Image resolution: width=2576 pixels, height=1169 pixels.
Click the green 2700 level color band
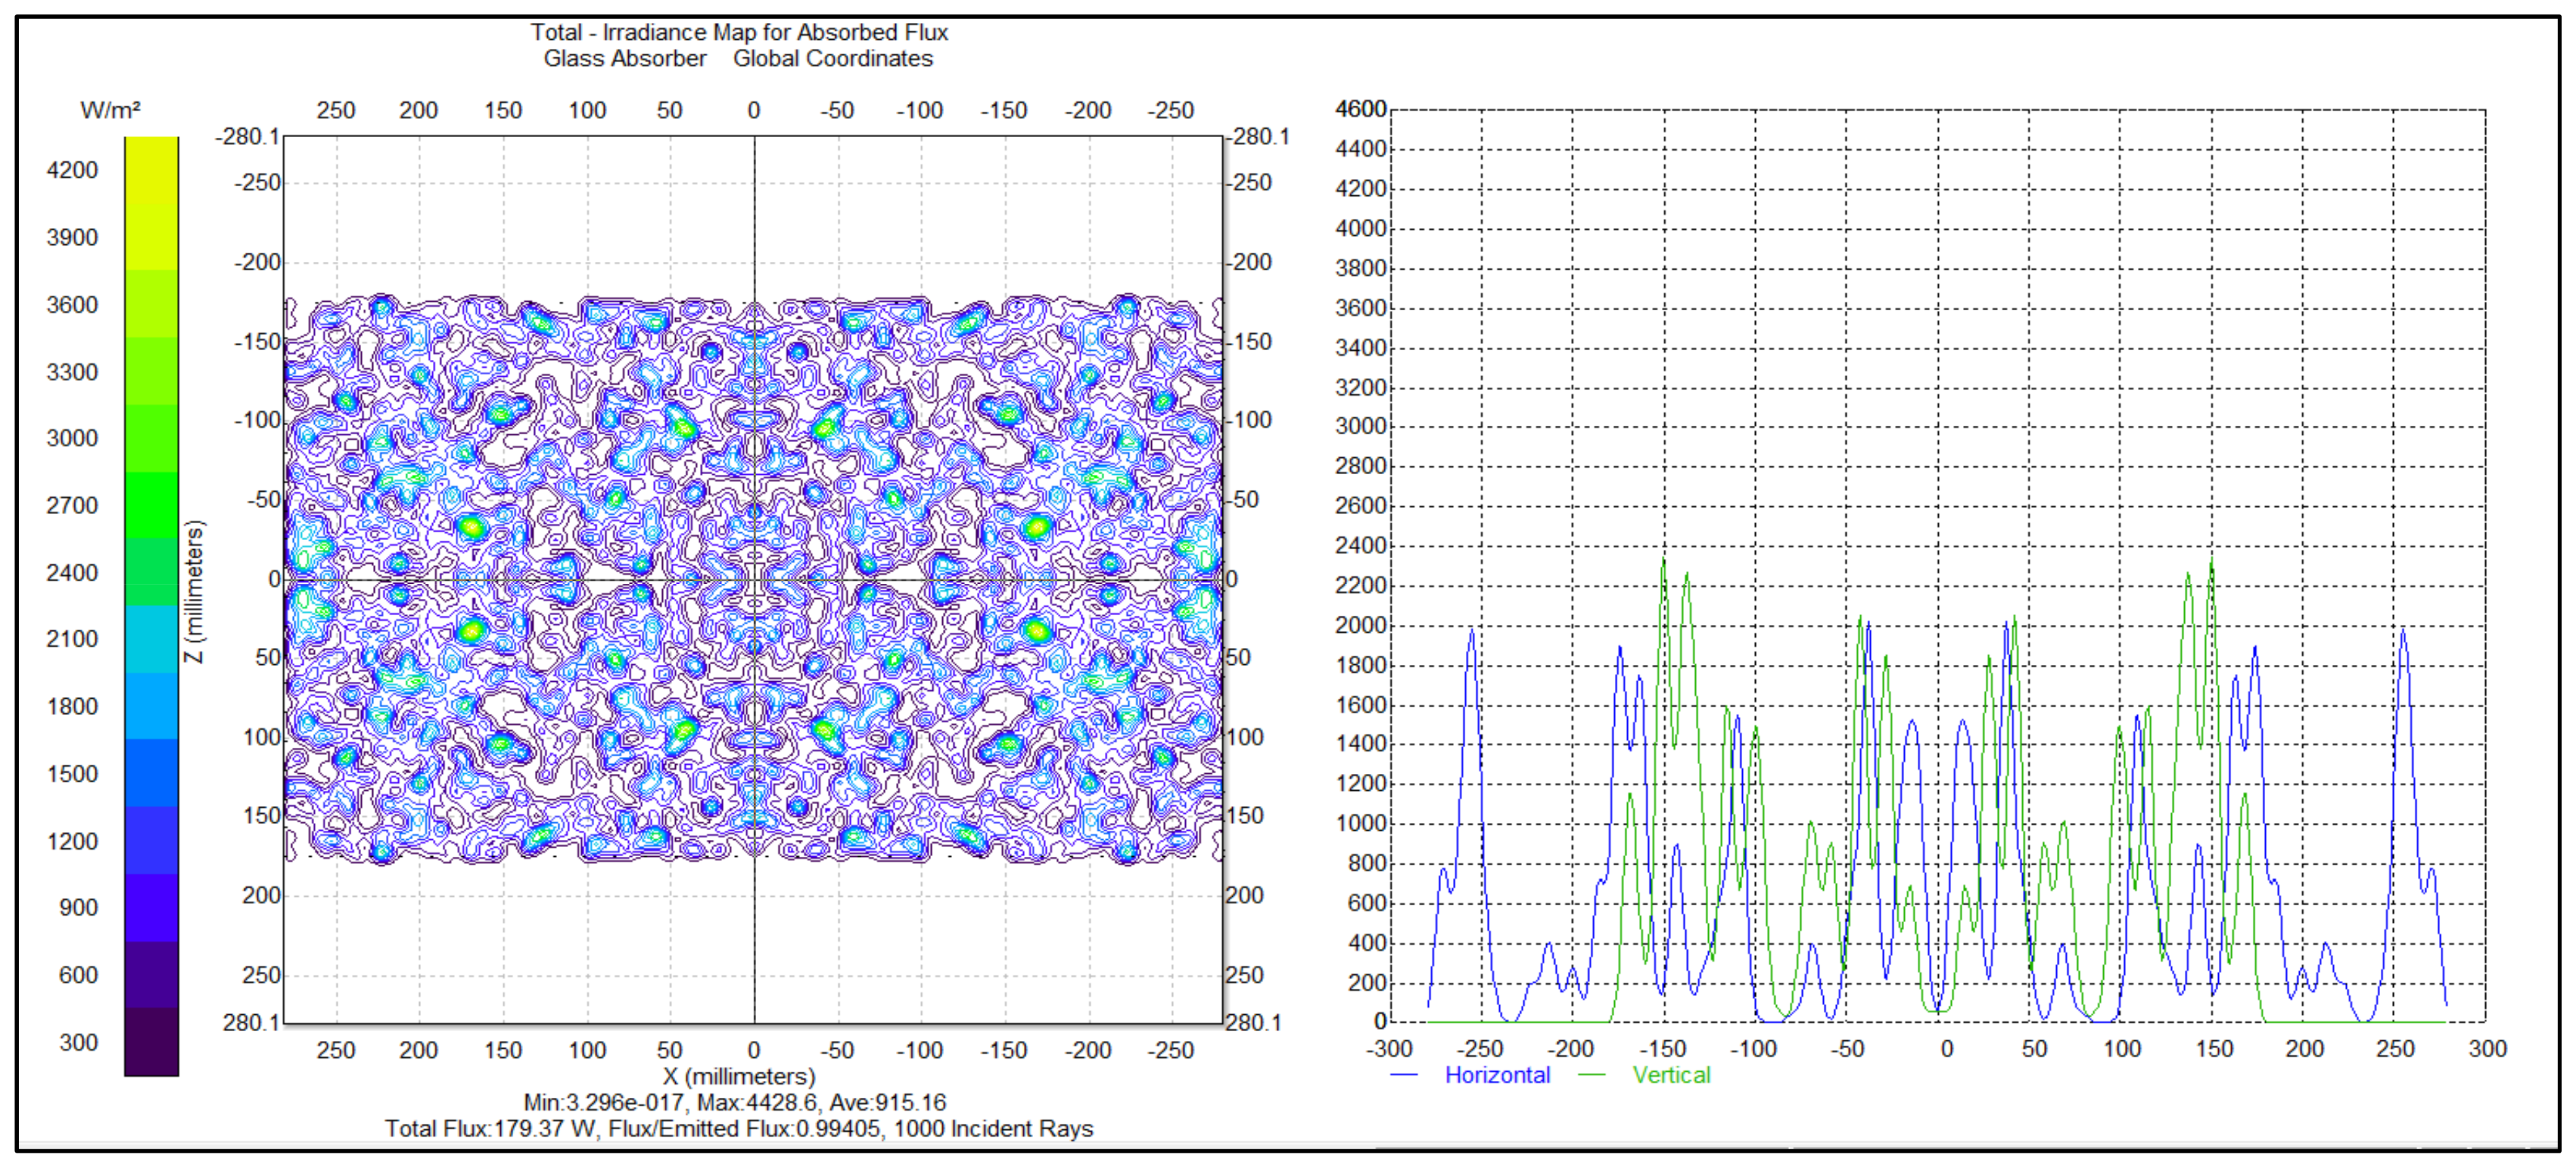coord(151,504)
